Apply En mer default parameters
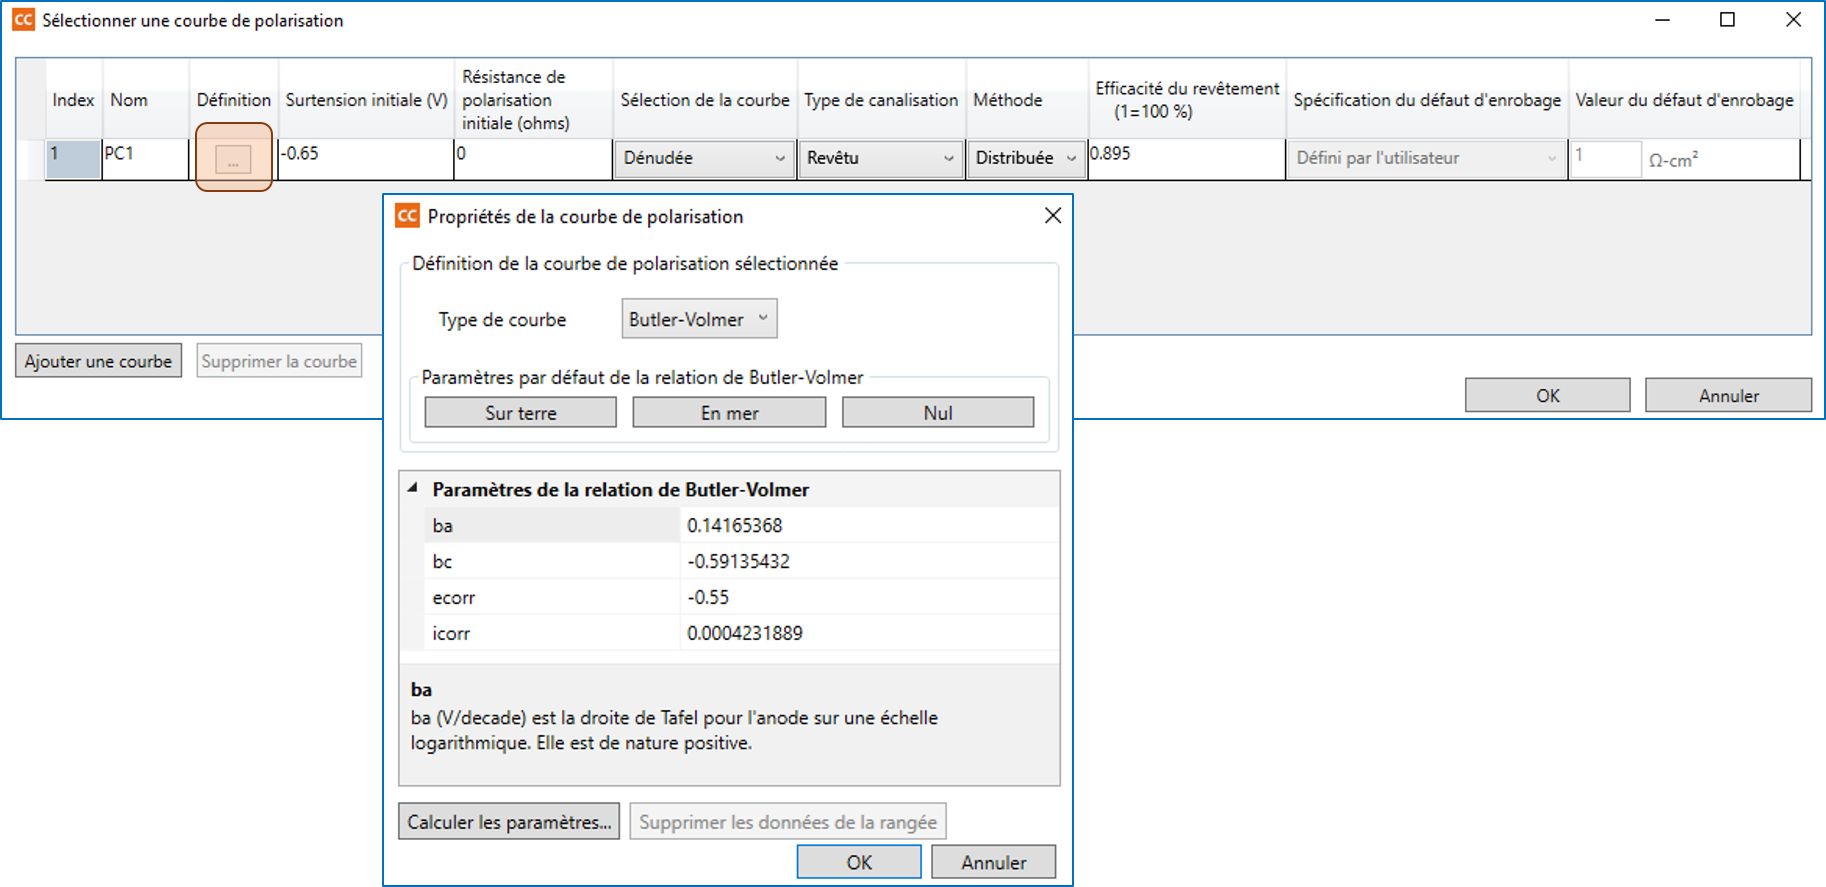 point(729,413)
